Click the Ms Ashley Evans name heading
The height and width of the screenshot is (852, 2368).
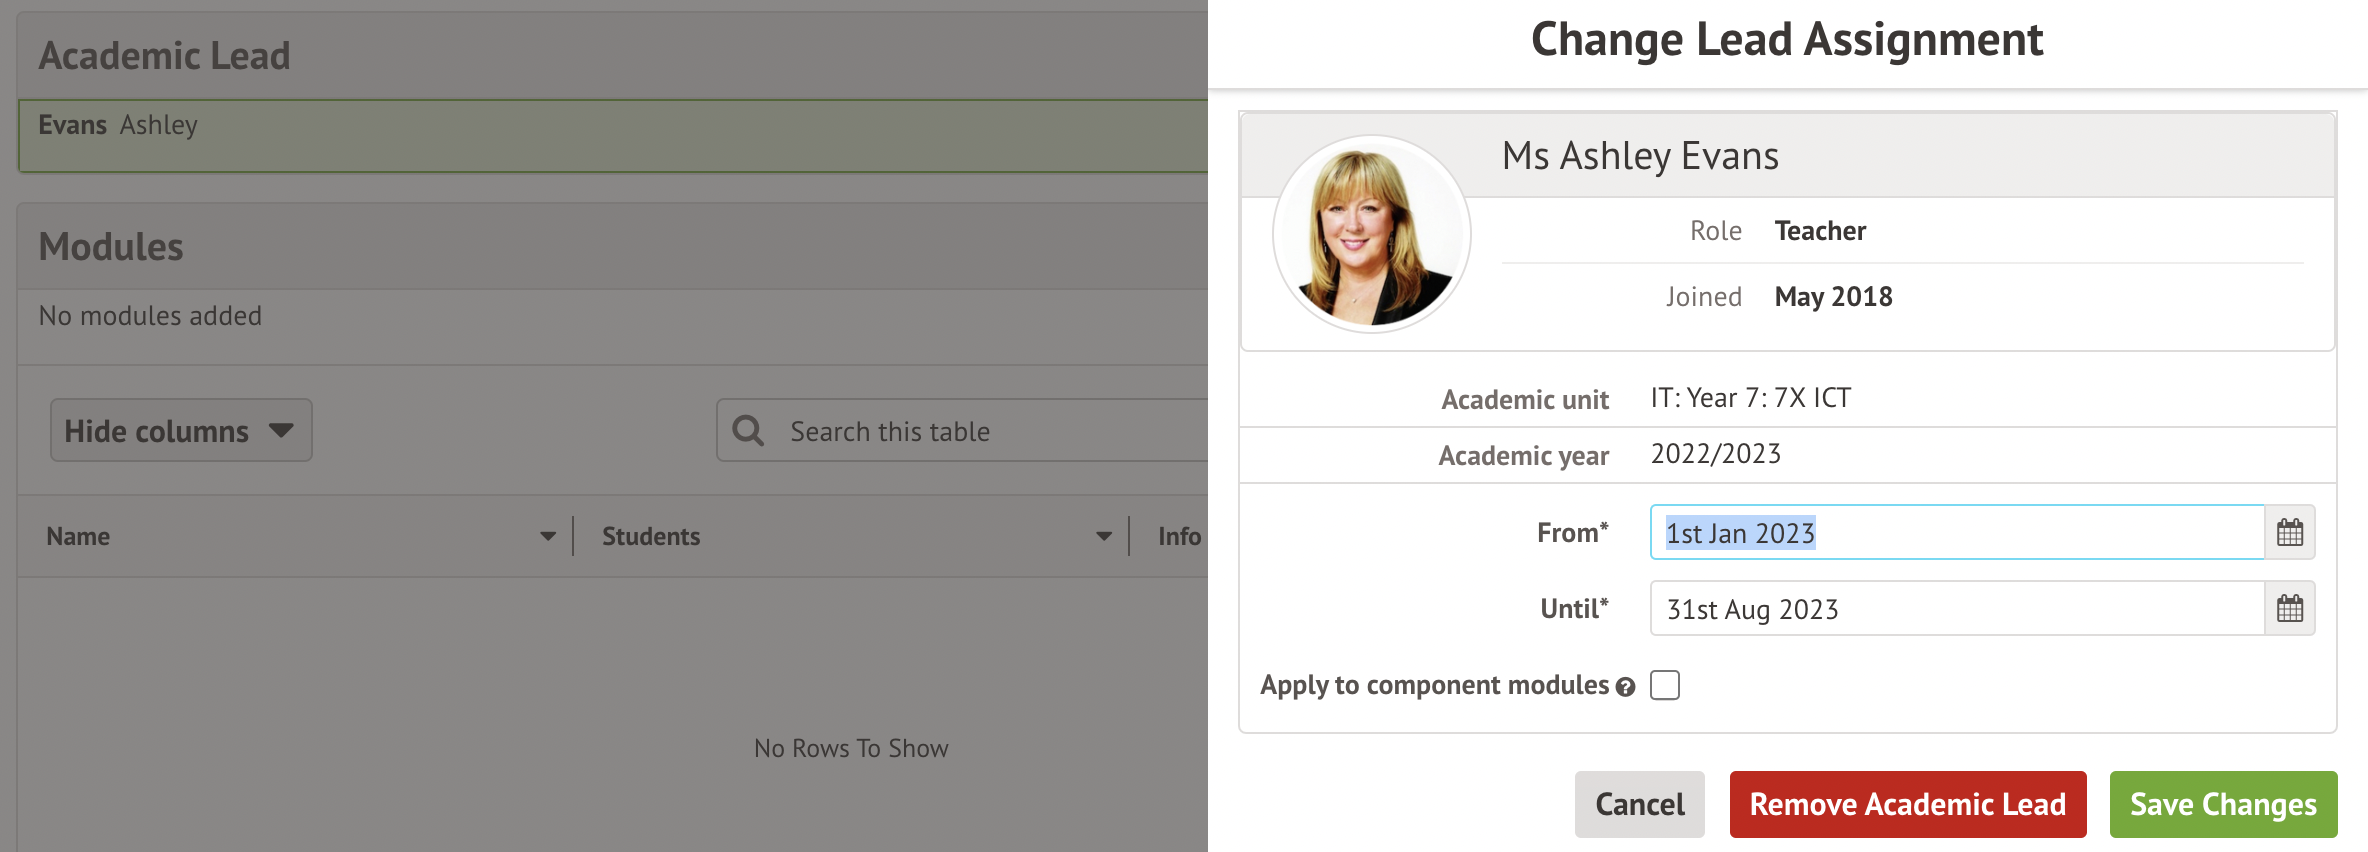1640,156
